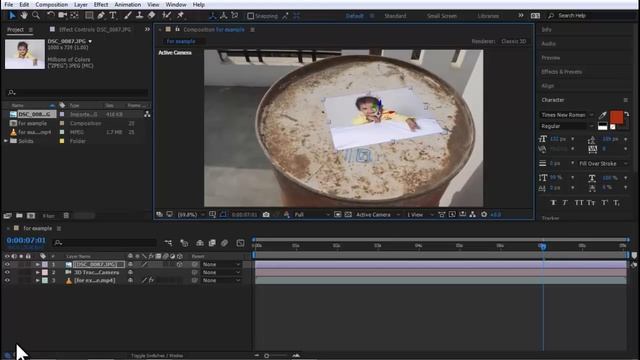This screenshot has height=360, width=640.
Task: Open the Fill Over Stroke dropdown
Action: [603, 163]
